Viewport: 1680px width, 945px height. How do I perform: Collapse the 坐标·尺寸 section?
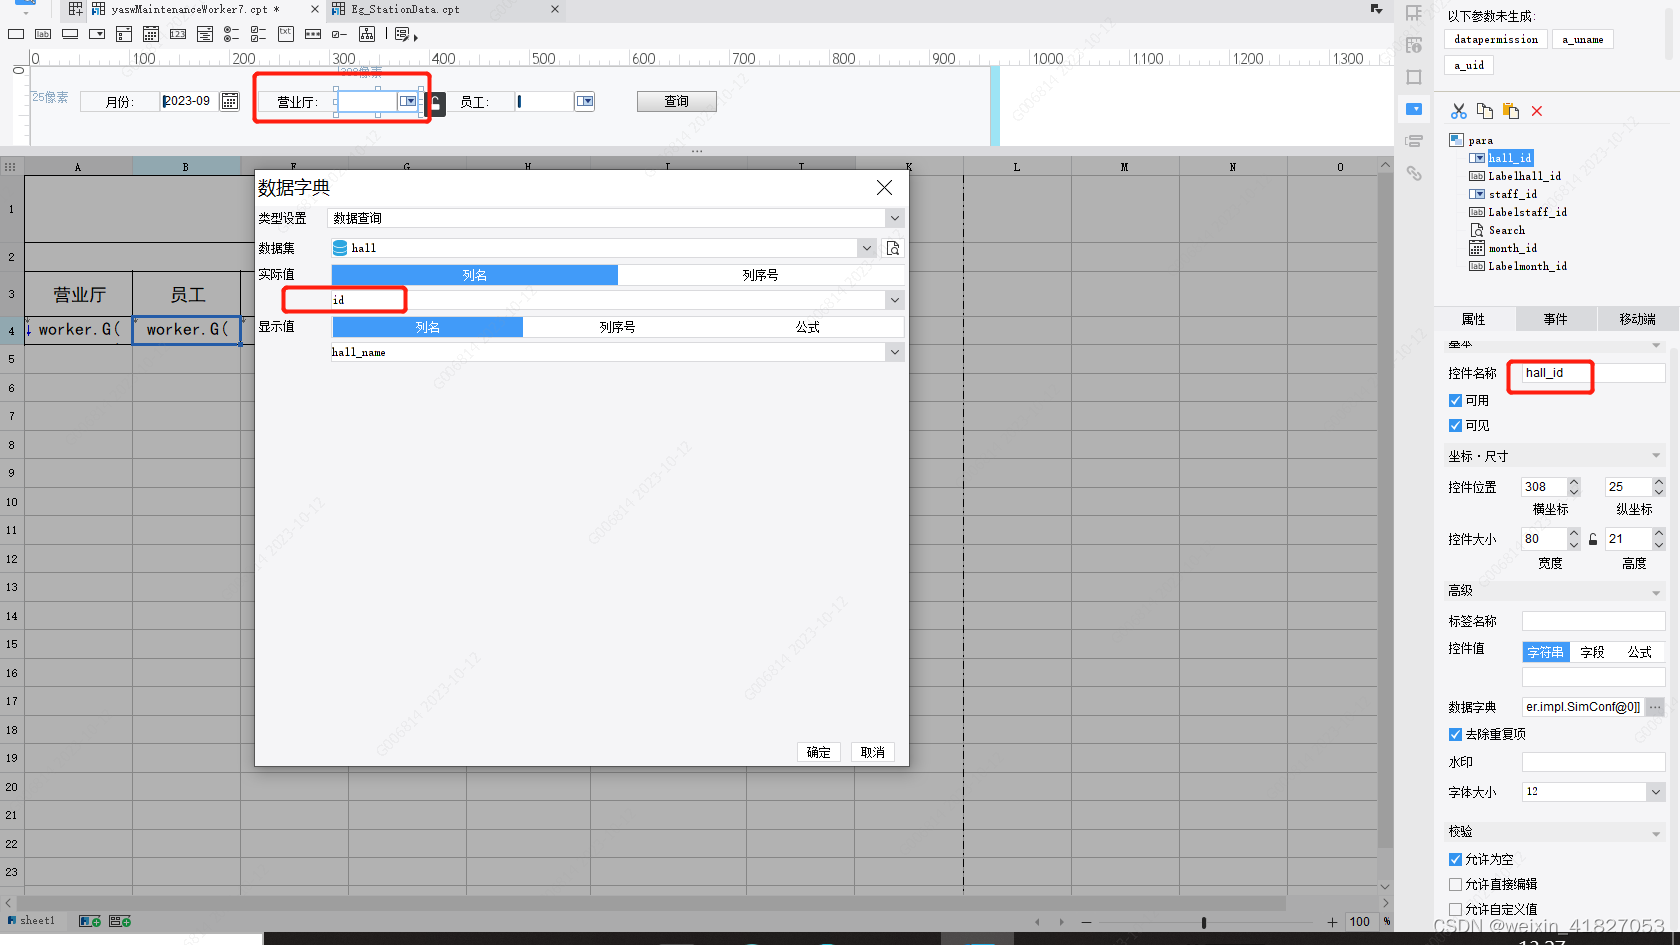(1656, 456)
